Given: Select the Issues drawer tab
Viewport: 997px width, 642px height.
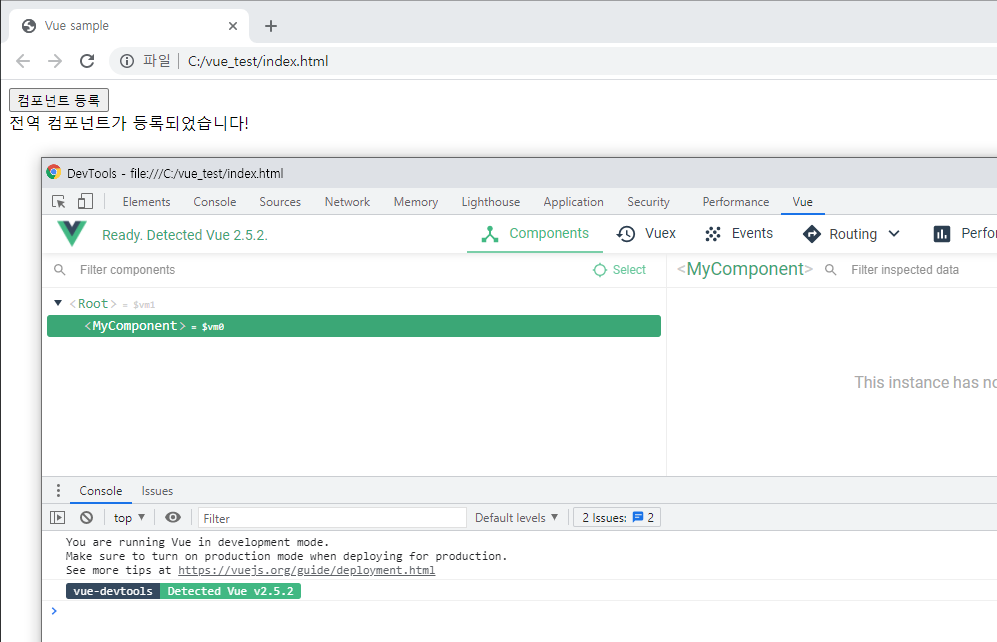Looking at the screenshot, I should [157, 491].
